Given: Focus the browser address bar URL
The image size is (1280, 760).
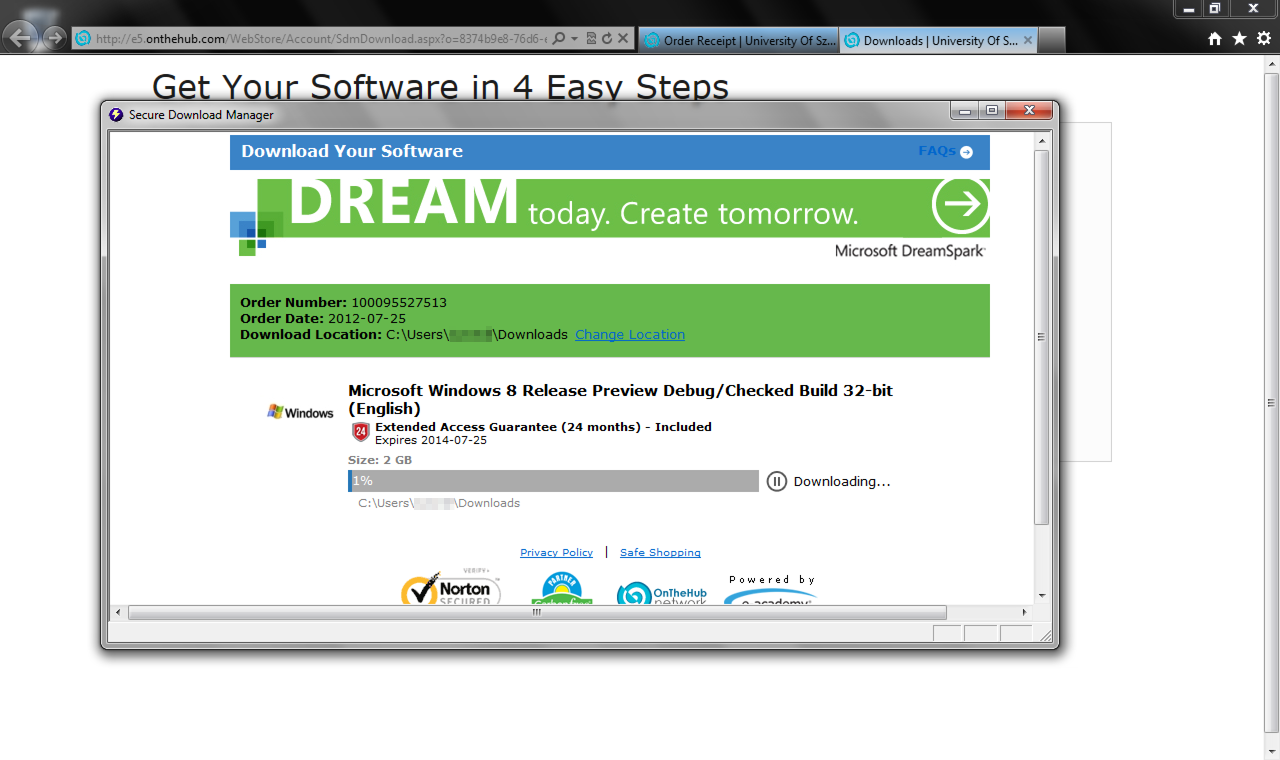Looking at the screenshot, I should (x=320, y=39).
